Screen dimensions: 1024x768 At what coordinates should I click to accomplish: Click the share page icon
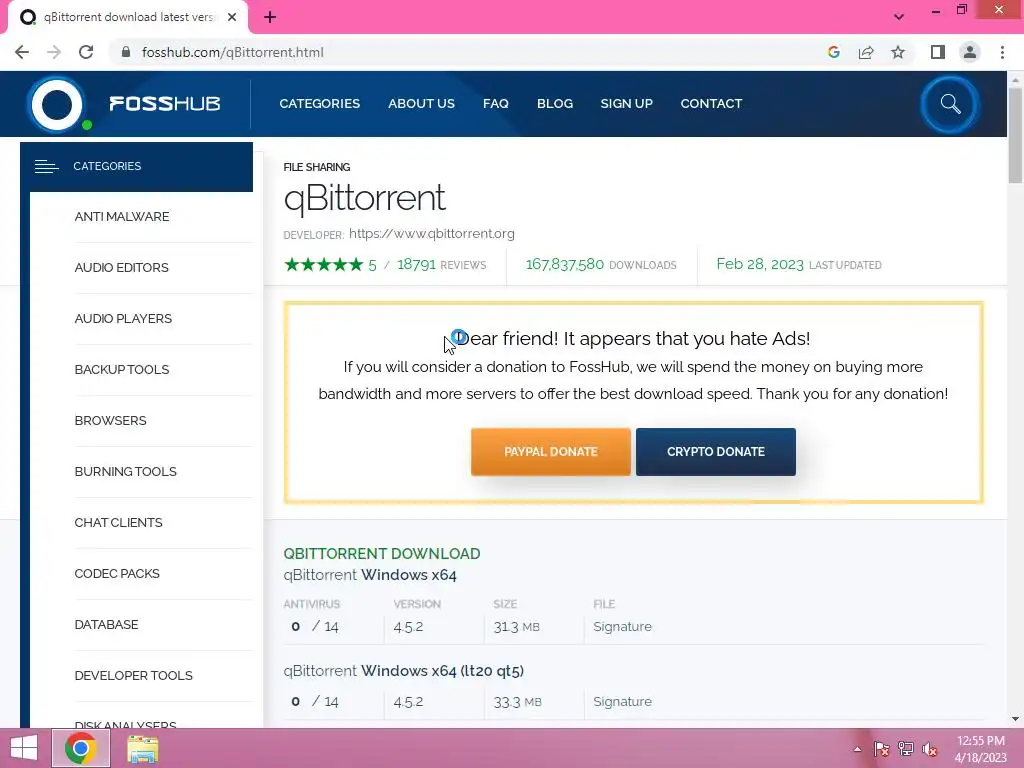tap(866, 52)
